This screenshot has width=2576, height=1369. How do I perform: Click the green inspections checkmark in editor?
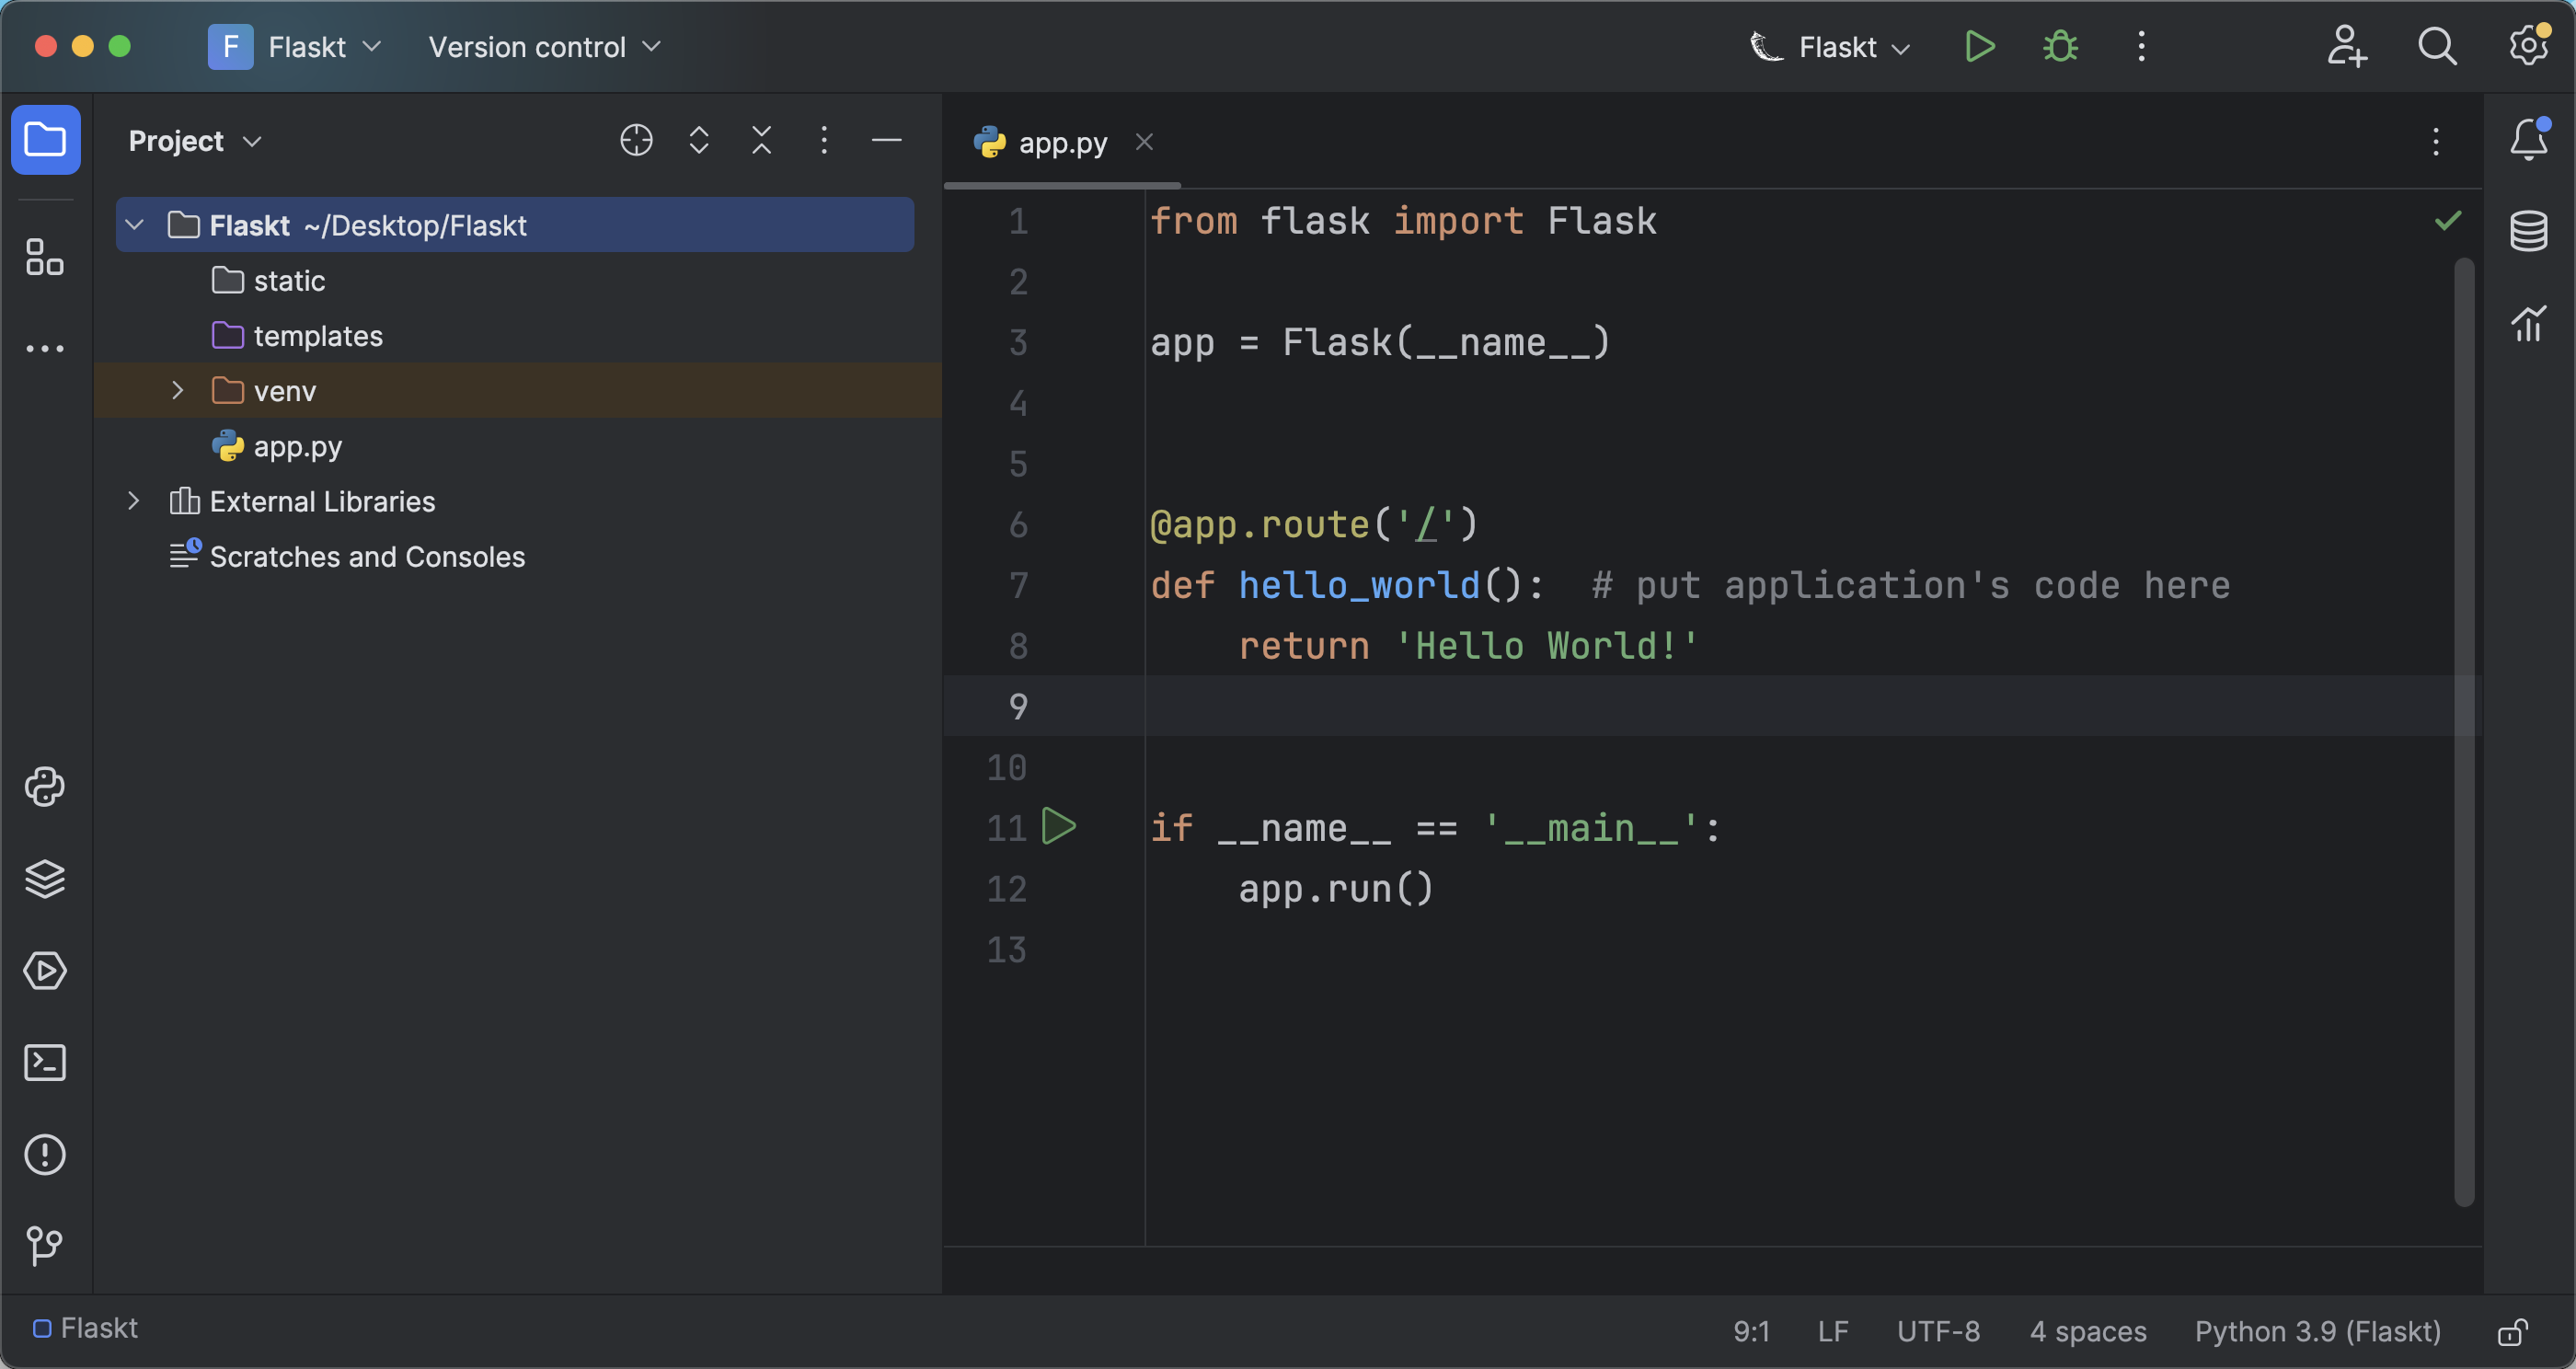pos(2448,220)
